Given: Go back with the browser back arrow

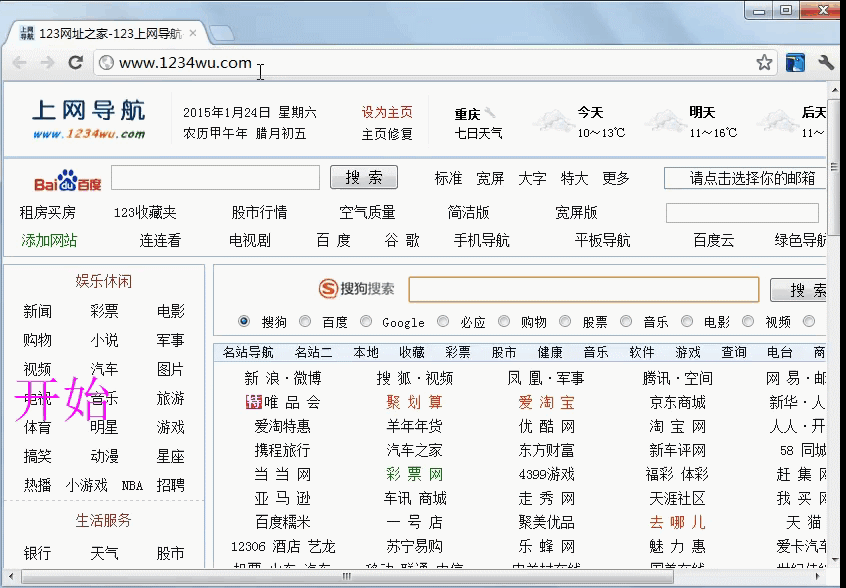Looking at the screenshot, I should pos(19,63).
